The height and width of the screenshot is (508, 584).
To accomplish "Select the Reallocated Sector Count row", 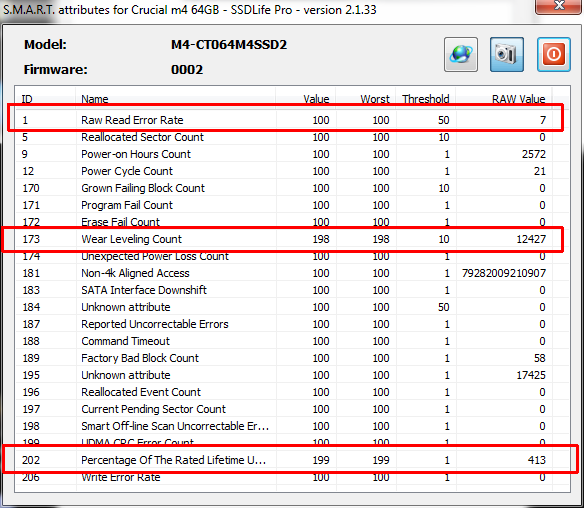I will [x=285, y=137].
